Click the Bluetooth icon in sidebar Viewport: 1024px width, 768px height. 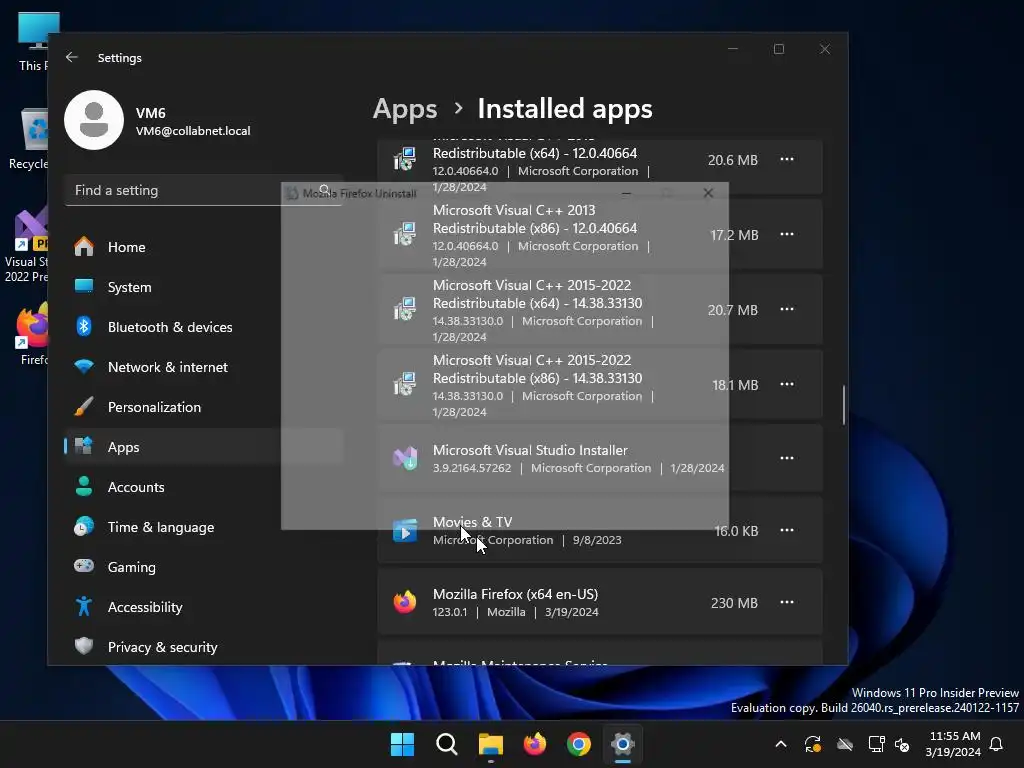pos(84,326)
